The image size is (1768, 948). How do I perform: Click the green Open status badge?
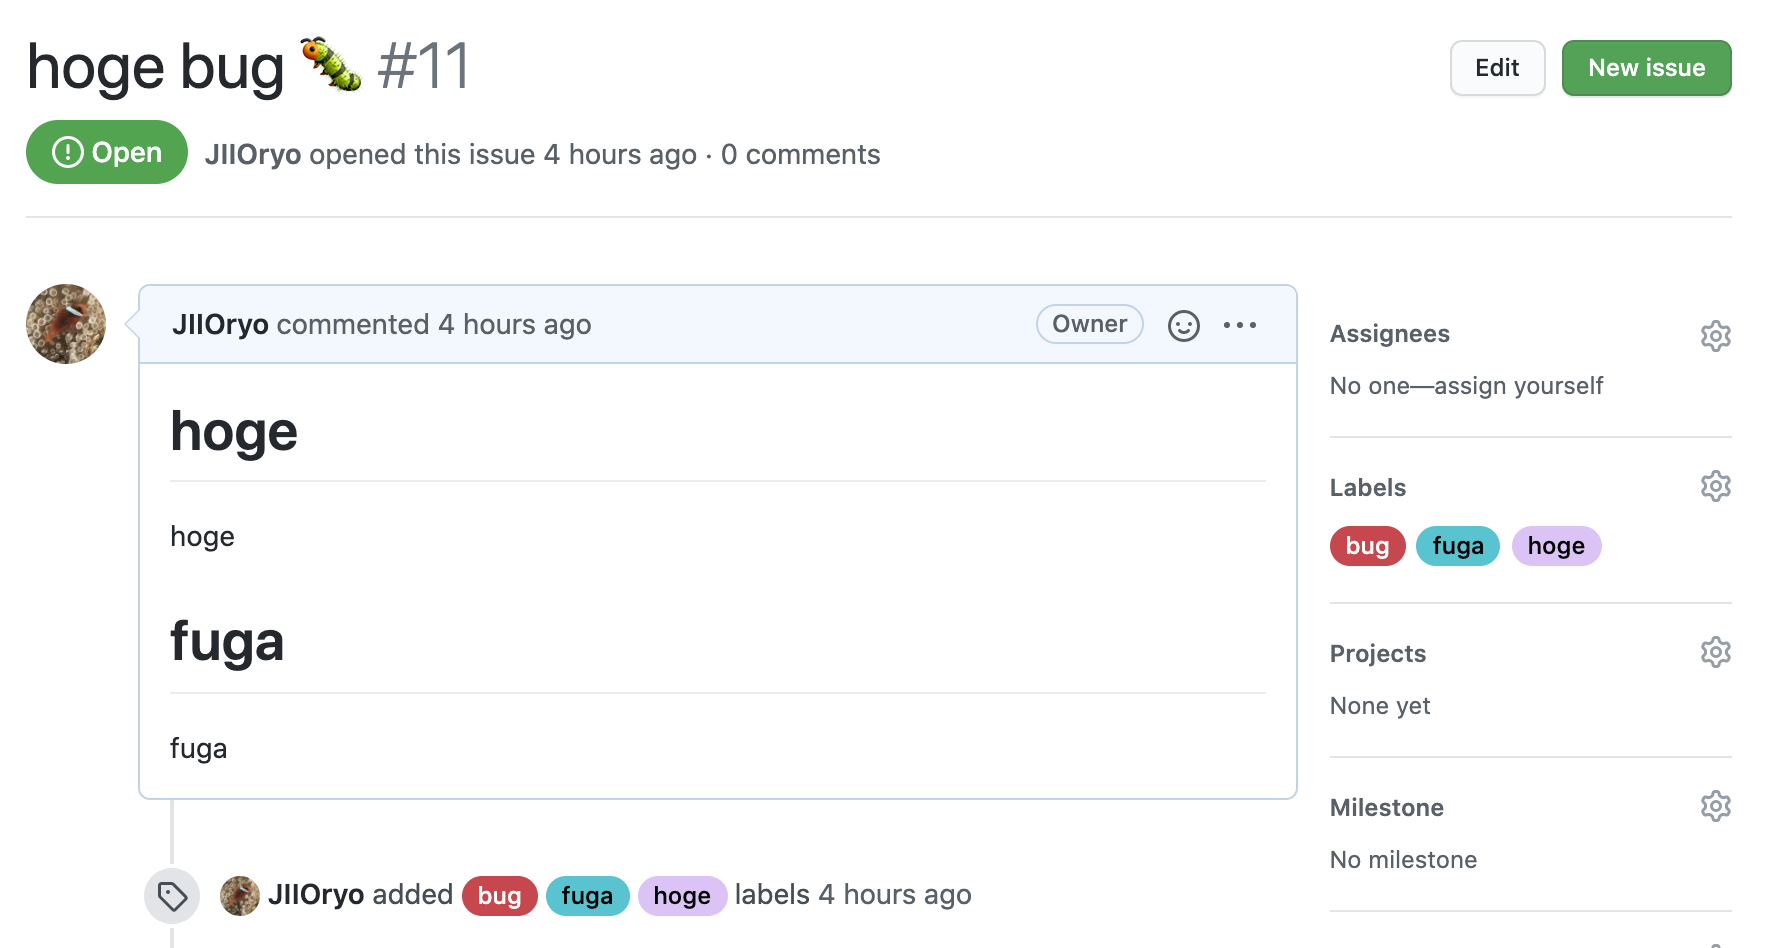pos(107,152)
